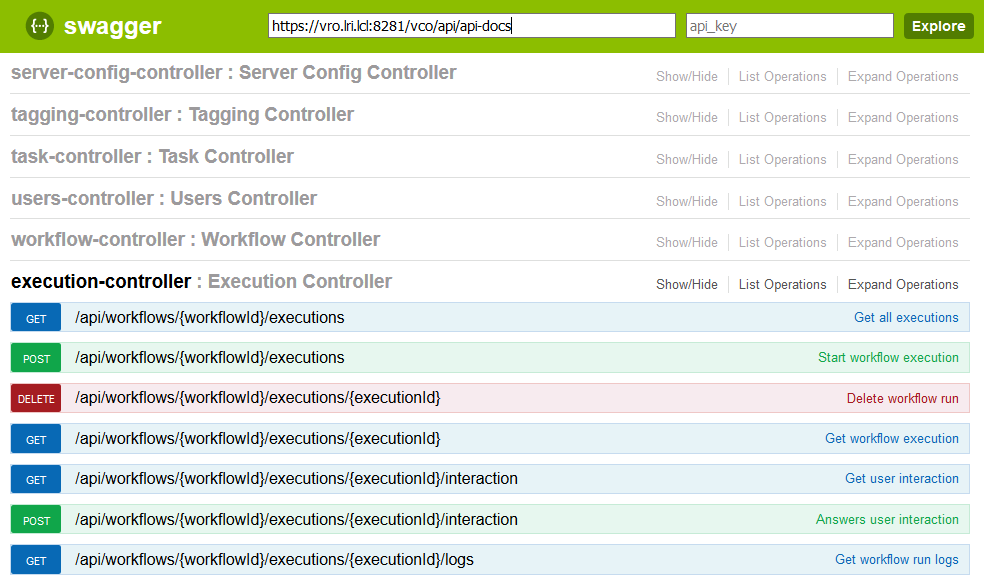Expand Operations for workflow-controller
This screenshot has height=582, width=984.
902,242
